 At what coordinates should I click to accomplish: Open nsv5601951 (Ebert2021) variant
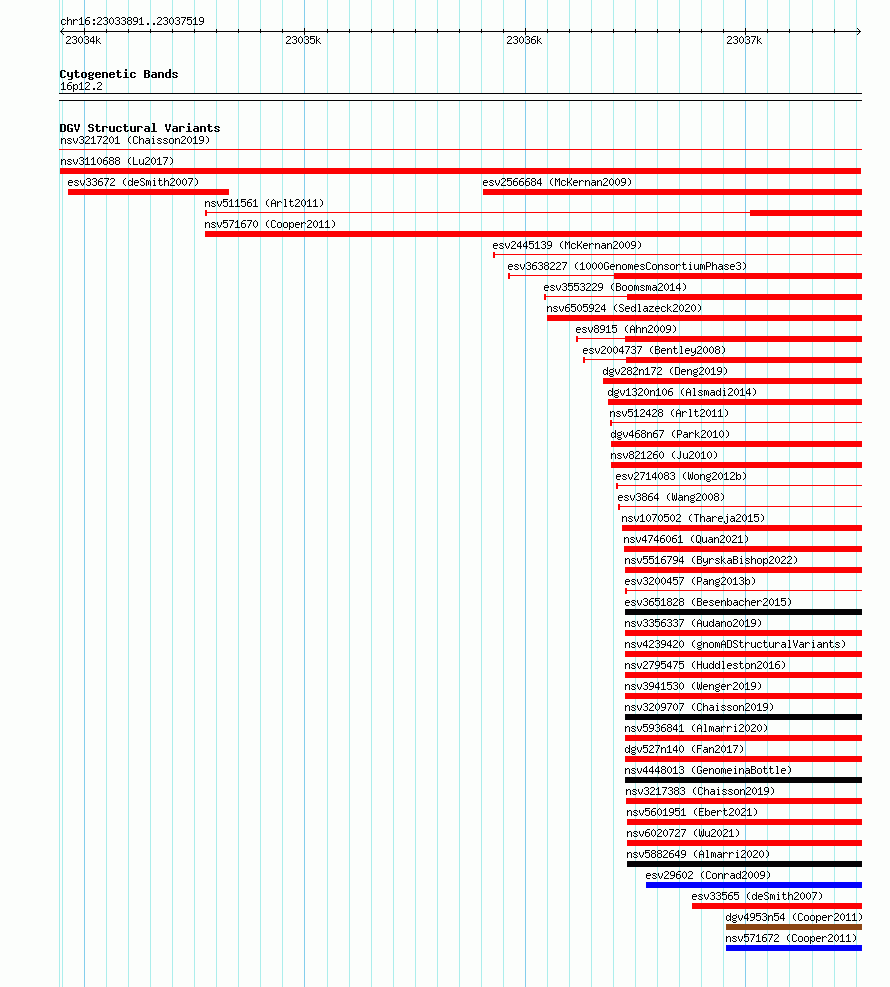click(x=692, y=813)
